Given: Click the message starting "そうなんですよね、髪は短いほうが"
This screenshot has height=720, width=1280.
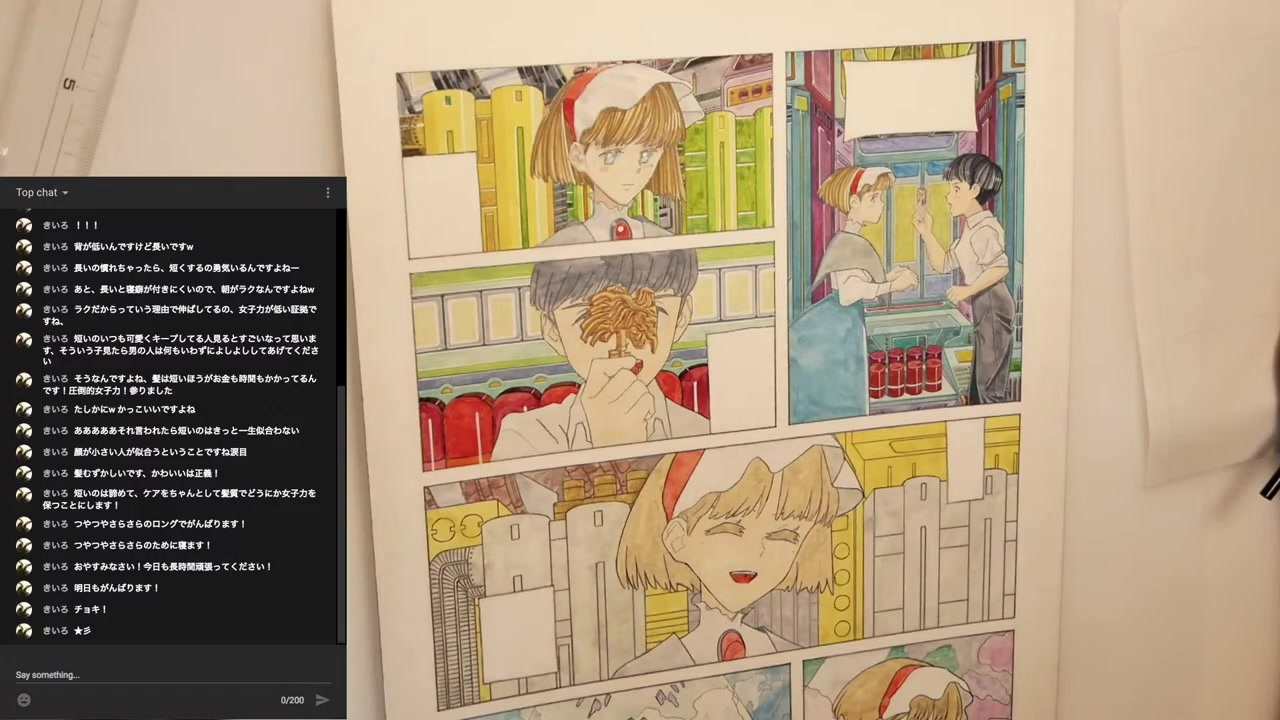Looking at the screenshot, I should click(180, 384).
